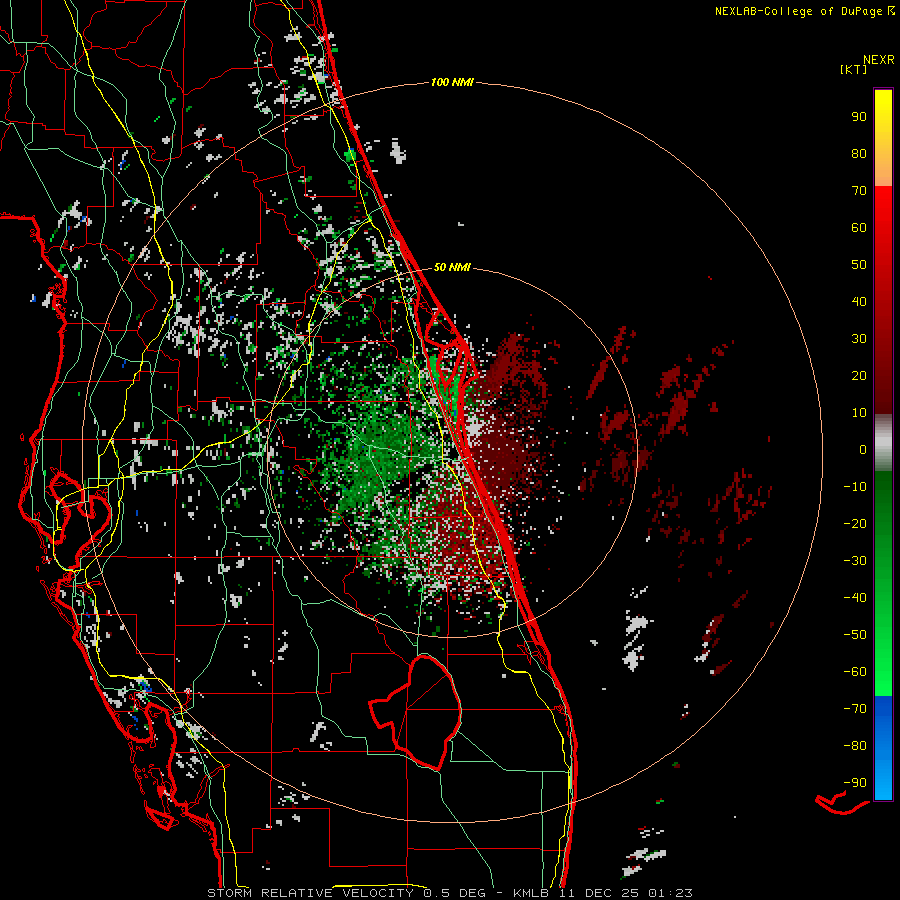This screenshot has width=900, height=900.
Task: Click the 20 value on the velocity scale
Action: tap(859, 375)
